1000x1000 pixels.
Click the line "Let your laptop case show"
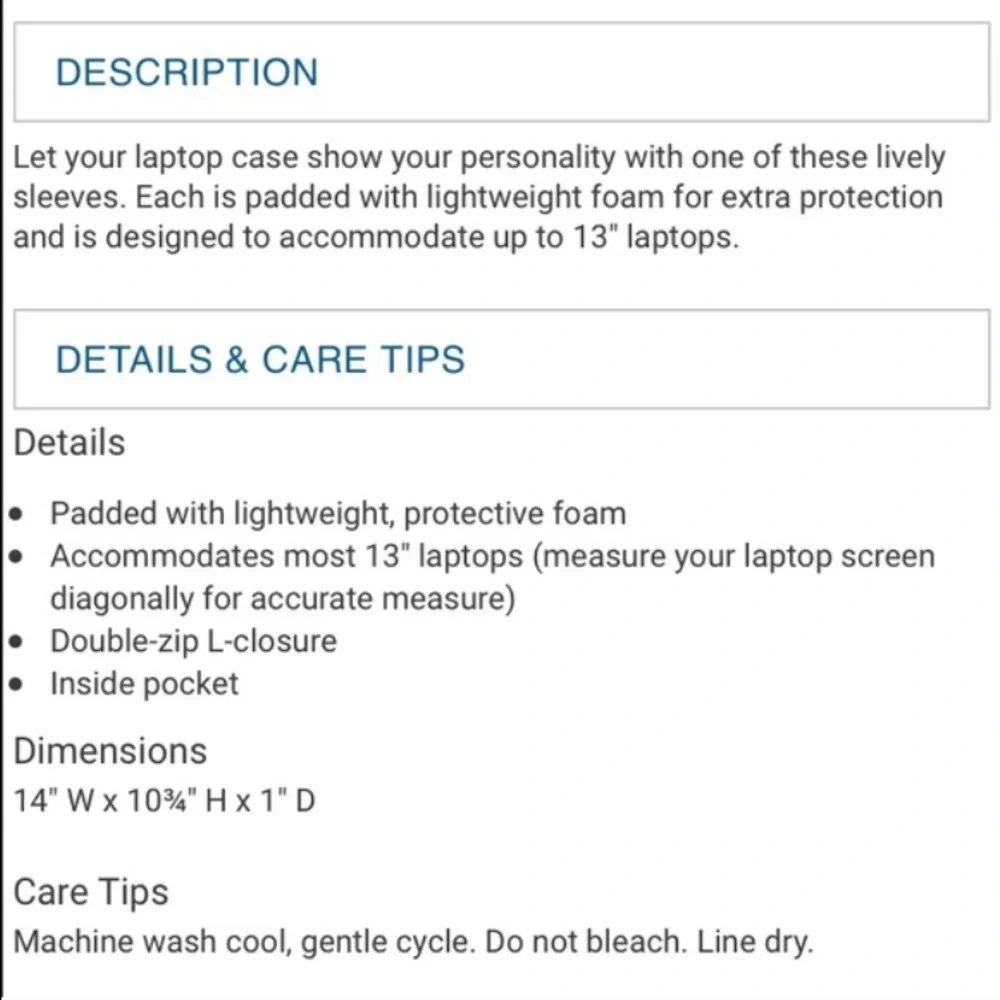click(479, 158)
